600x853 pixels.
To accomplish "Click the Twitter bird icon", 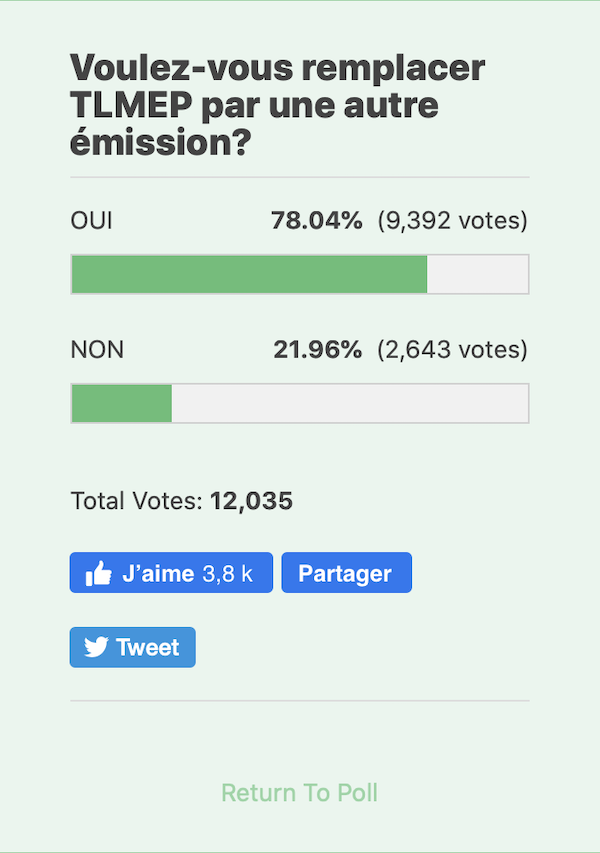I will 95,647.
